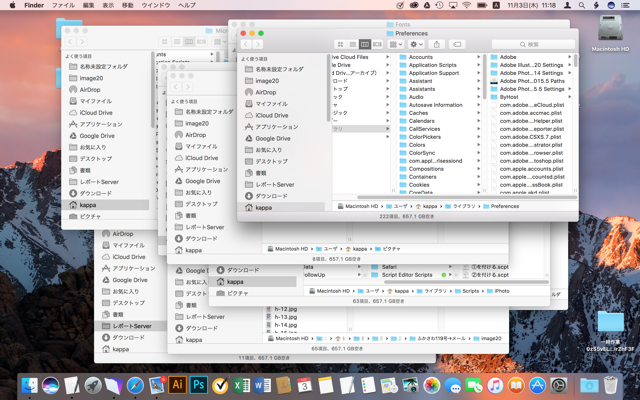
Task: Expand the ByHost folder arrow
Action: click(569, 97)
